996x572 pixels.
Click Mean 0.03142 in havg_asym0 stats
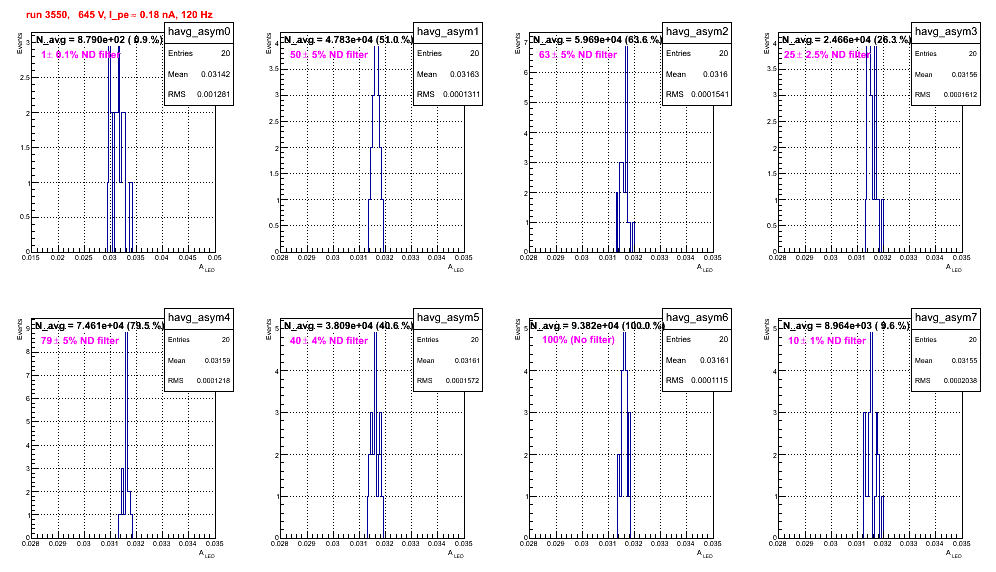pyautogui.click(x=199, y=74)
